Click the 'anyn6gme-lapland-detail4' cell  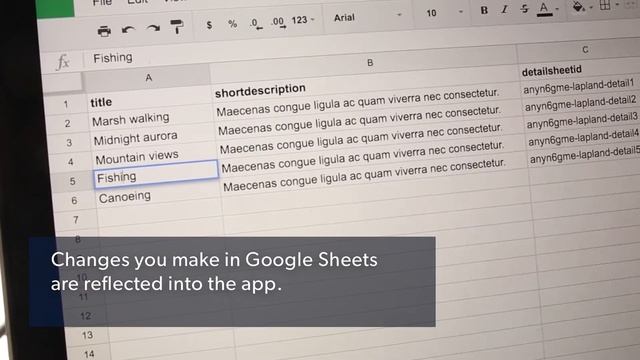click(584, 138)
